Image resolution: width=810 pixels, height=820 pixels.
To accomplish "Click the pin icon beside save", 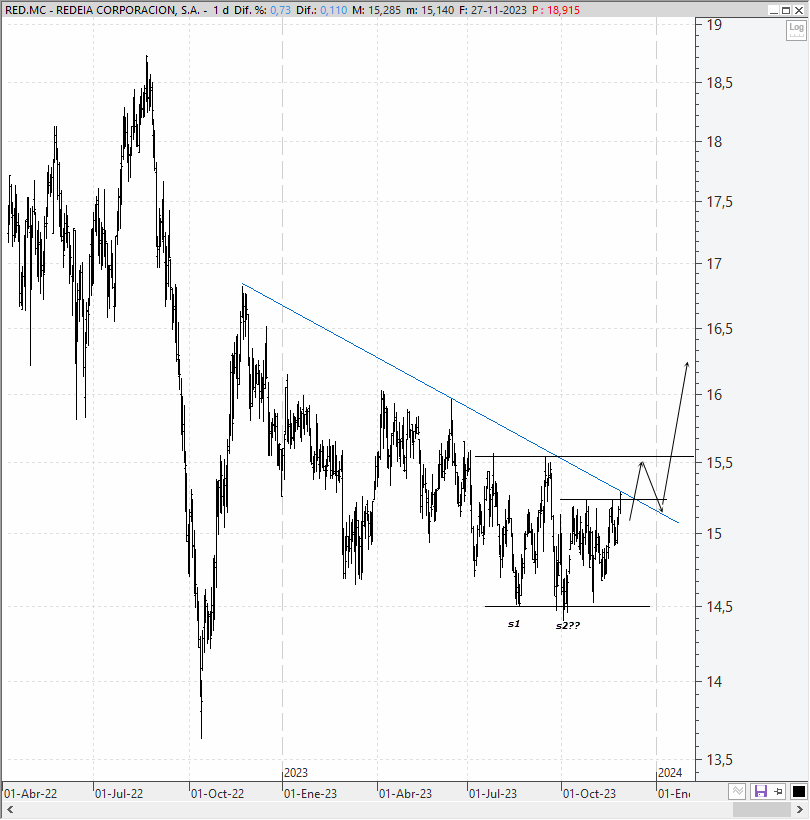I will (779, 791).
